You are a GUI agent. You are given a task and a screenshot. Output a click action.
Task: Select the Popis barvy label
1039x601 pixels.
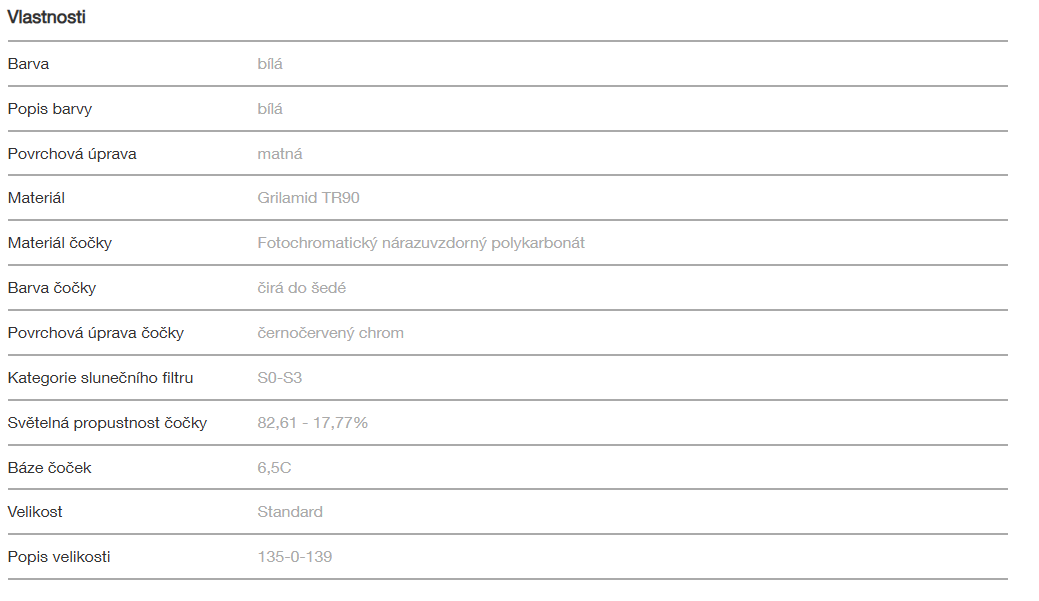49,109
